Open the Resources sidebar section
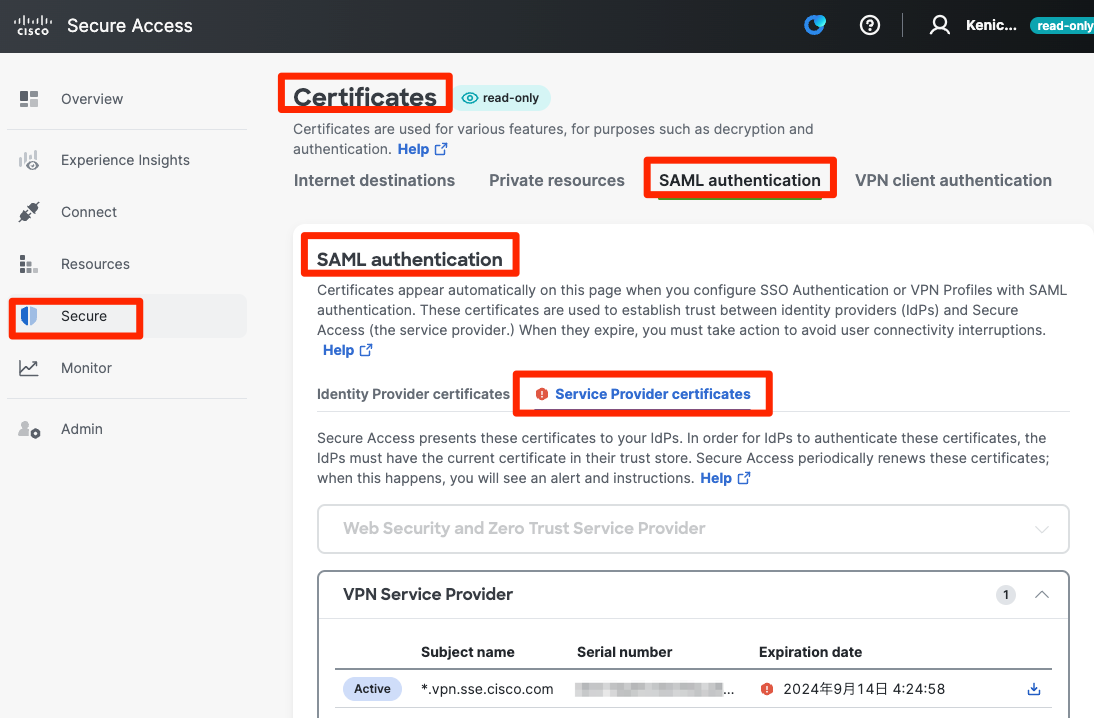Image resolution: width=1094 pixels, height=718 pixels. click(x=95, y=264)
